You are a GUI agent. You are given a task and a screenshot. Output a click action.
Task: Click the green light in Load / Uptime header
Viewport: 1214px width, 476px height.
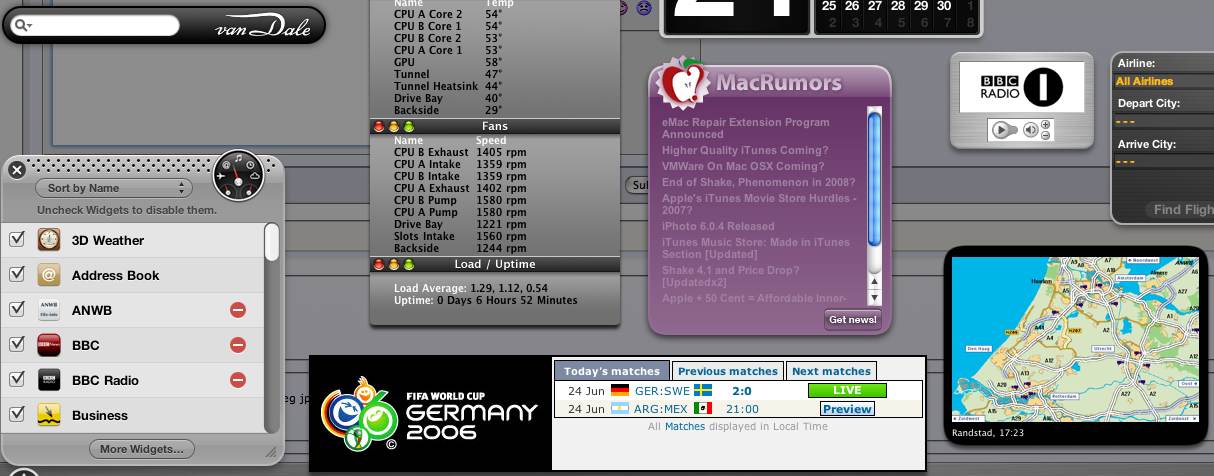click(x=409, y=265)
